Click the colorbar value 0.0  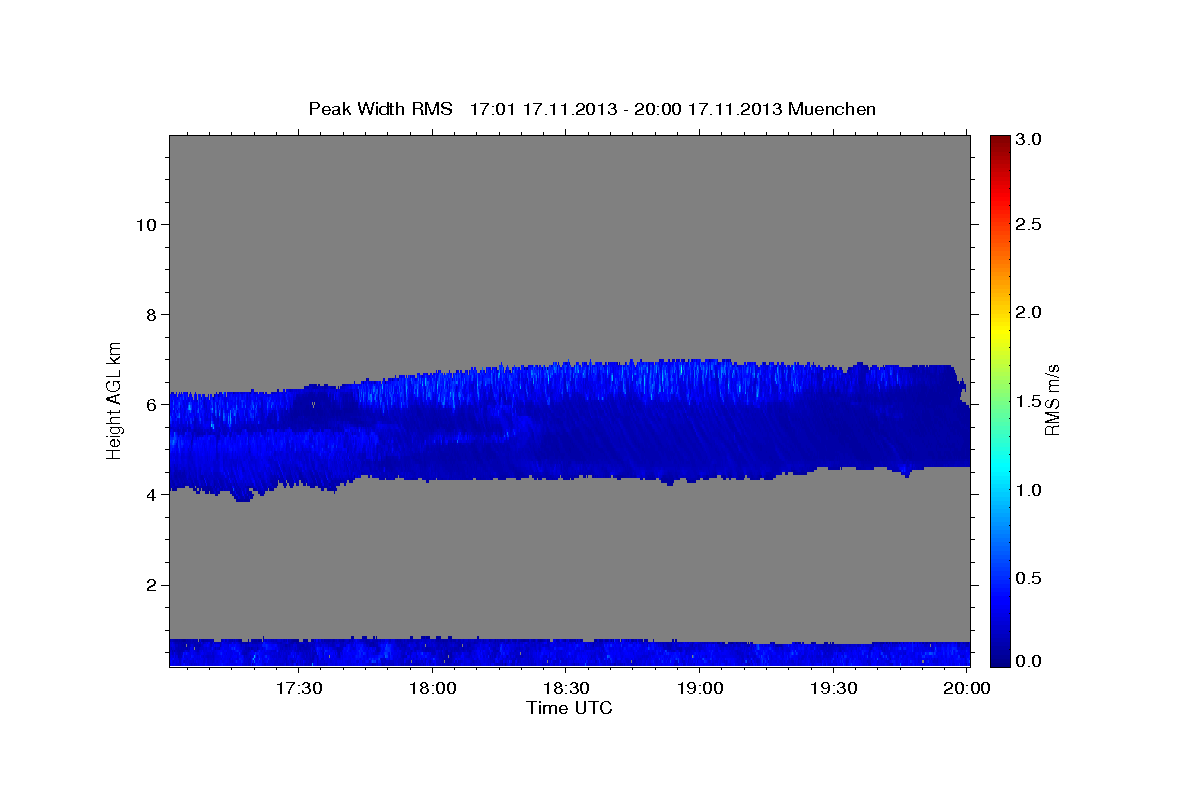pyautogui.click(x=1030, y=661)
